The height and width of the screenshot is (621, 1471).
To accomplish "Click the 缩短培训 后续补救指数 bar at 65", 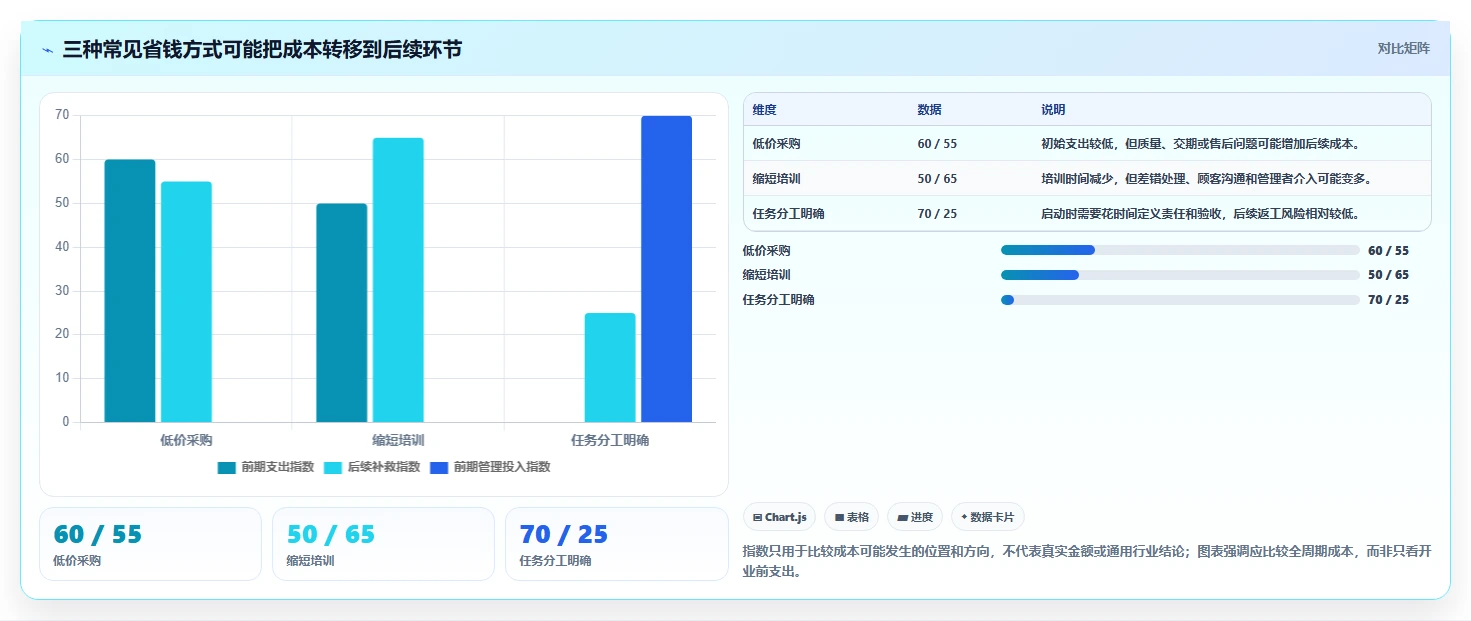I will pos(398,280).
